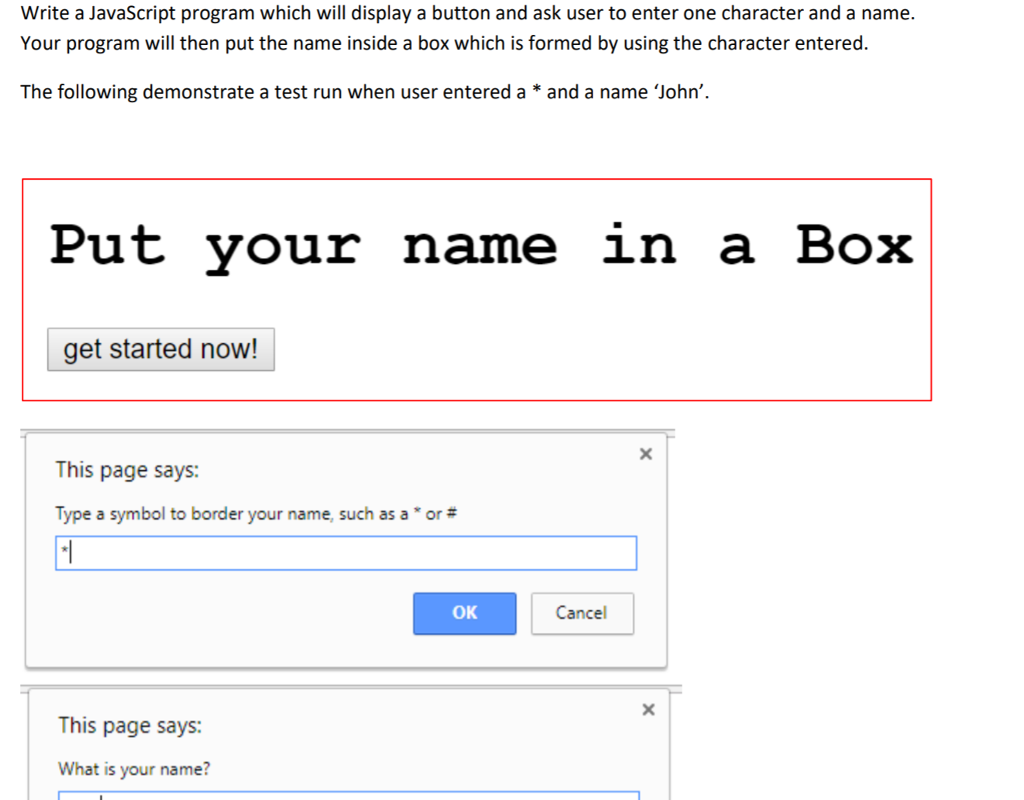Select the instruction paragraph about JavaScript program
The height and width of the screenshot is (800, 1024).
point(470,27)
